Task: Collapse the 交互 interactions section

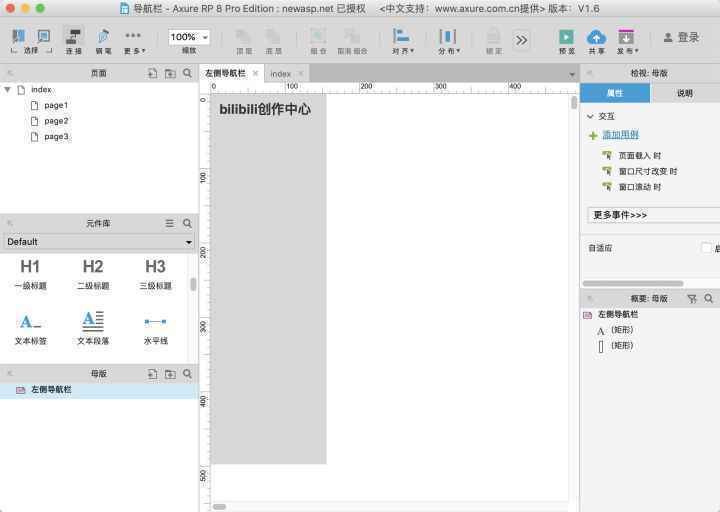Action: coord(590,117)
